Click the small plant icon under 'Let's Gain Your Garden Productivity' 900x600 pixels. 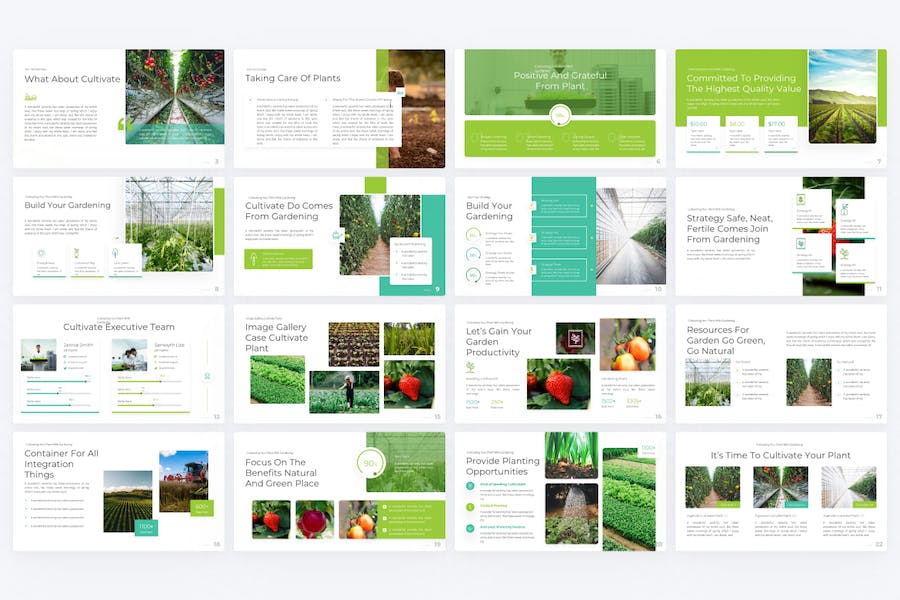point(471,367)
